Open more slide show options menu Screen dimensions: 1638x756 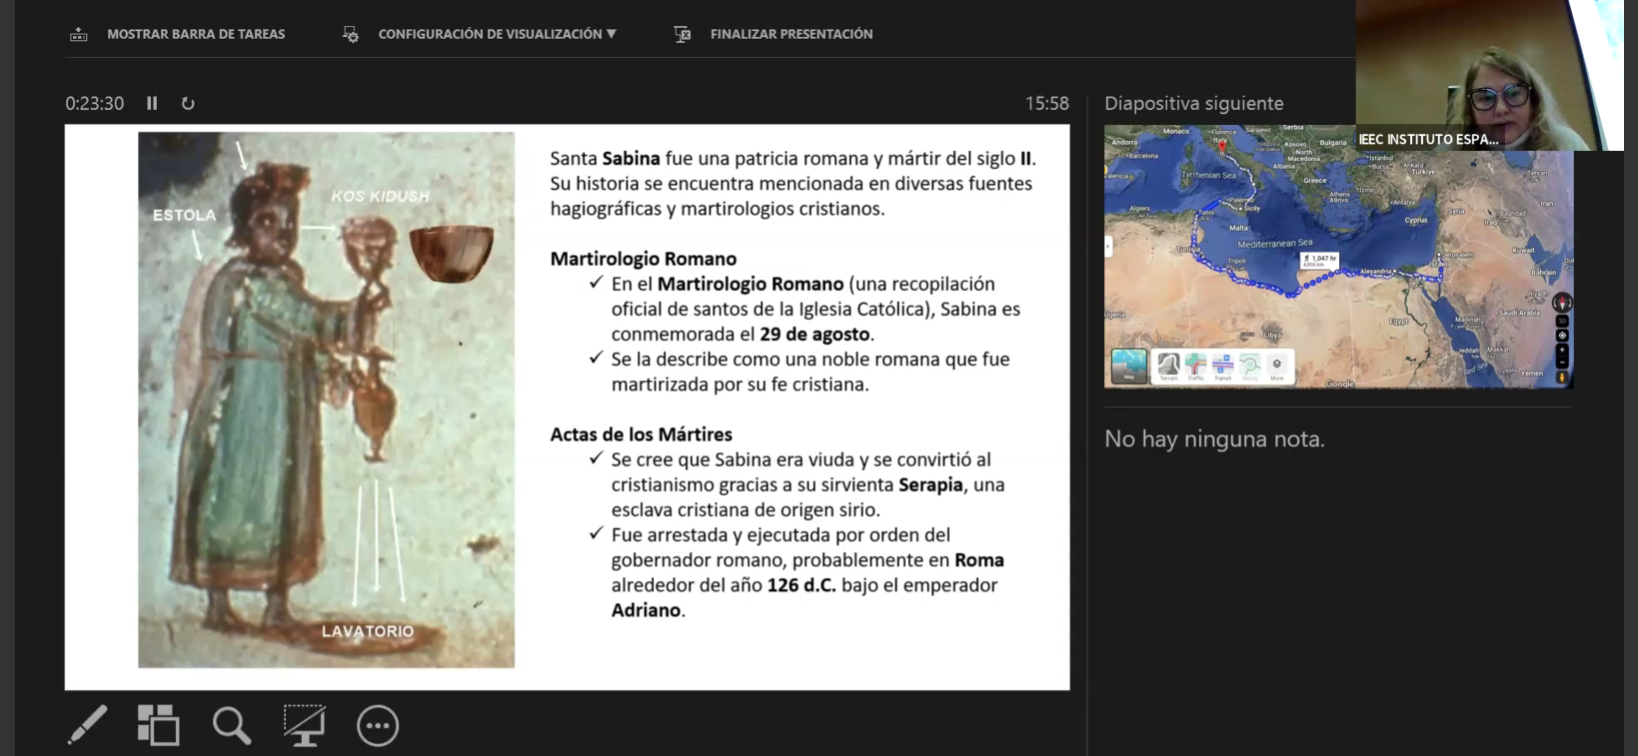point(378,726)
